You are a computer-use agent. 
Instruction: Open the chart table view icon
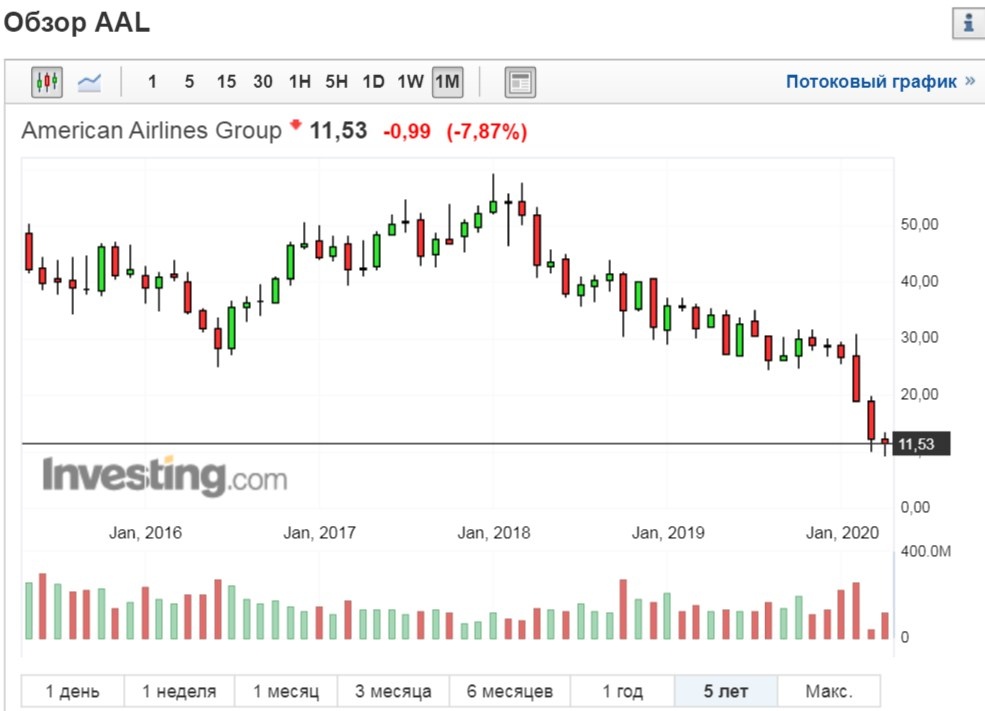tap(520, 82)
